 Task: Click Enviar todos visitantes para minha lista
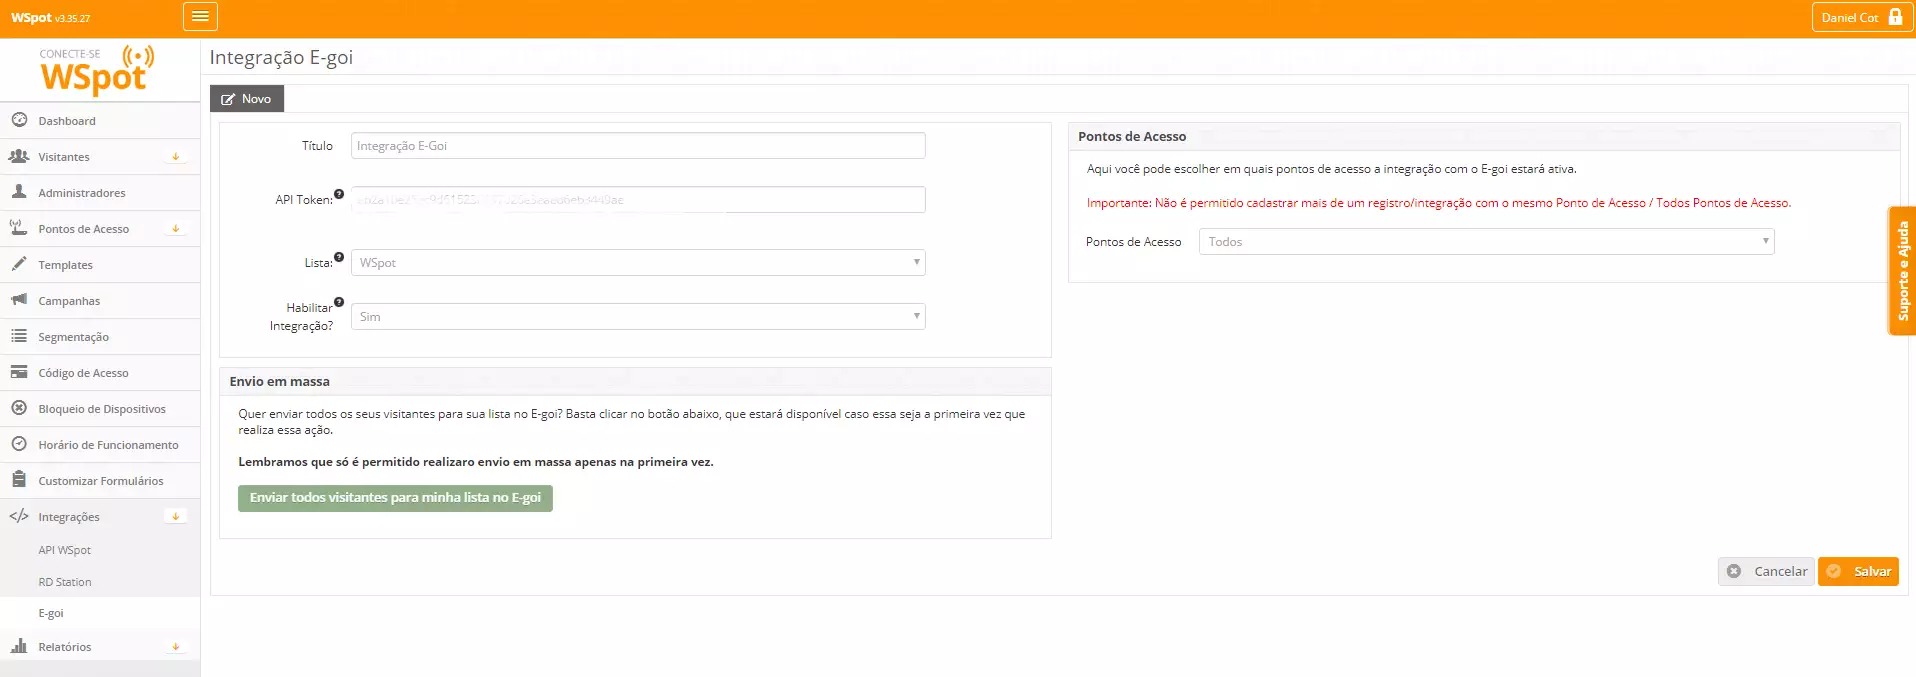tap(395, 498)
